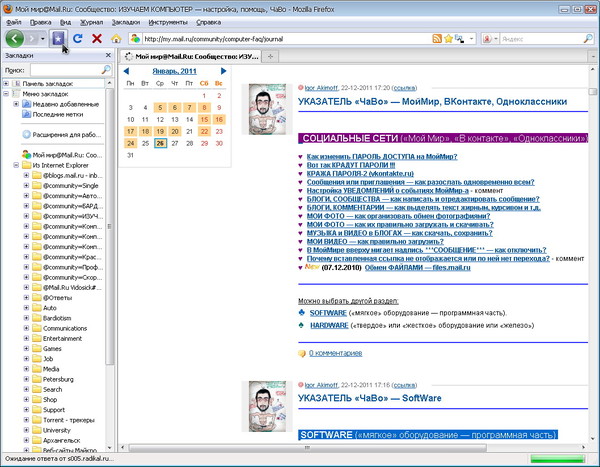Reload the page with the blue arrow

78,38
